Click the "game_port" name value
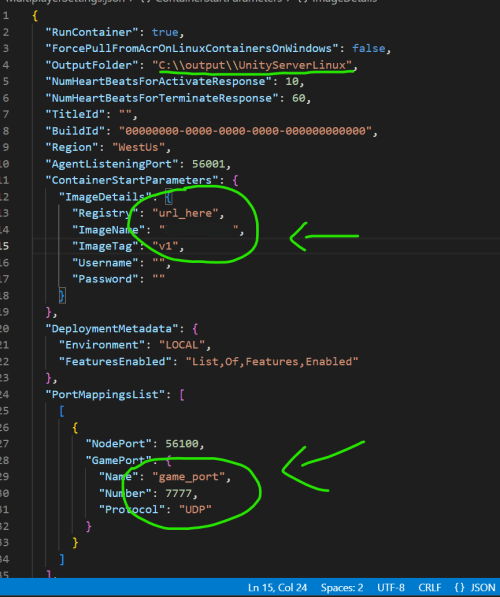Screen dimensions: 500x597 188,476
